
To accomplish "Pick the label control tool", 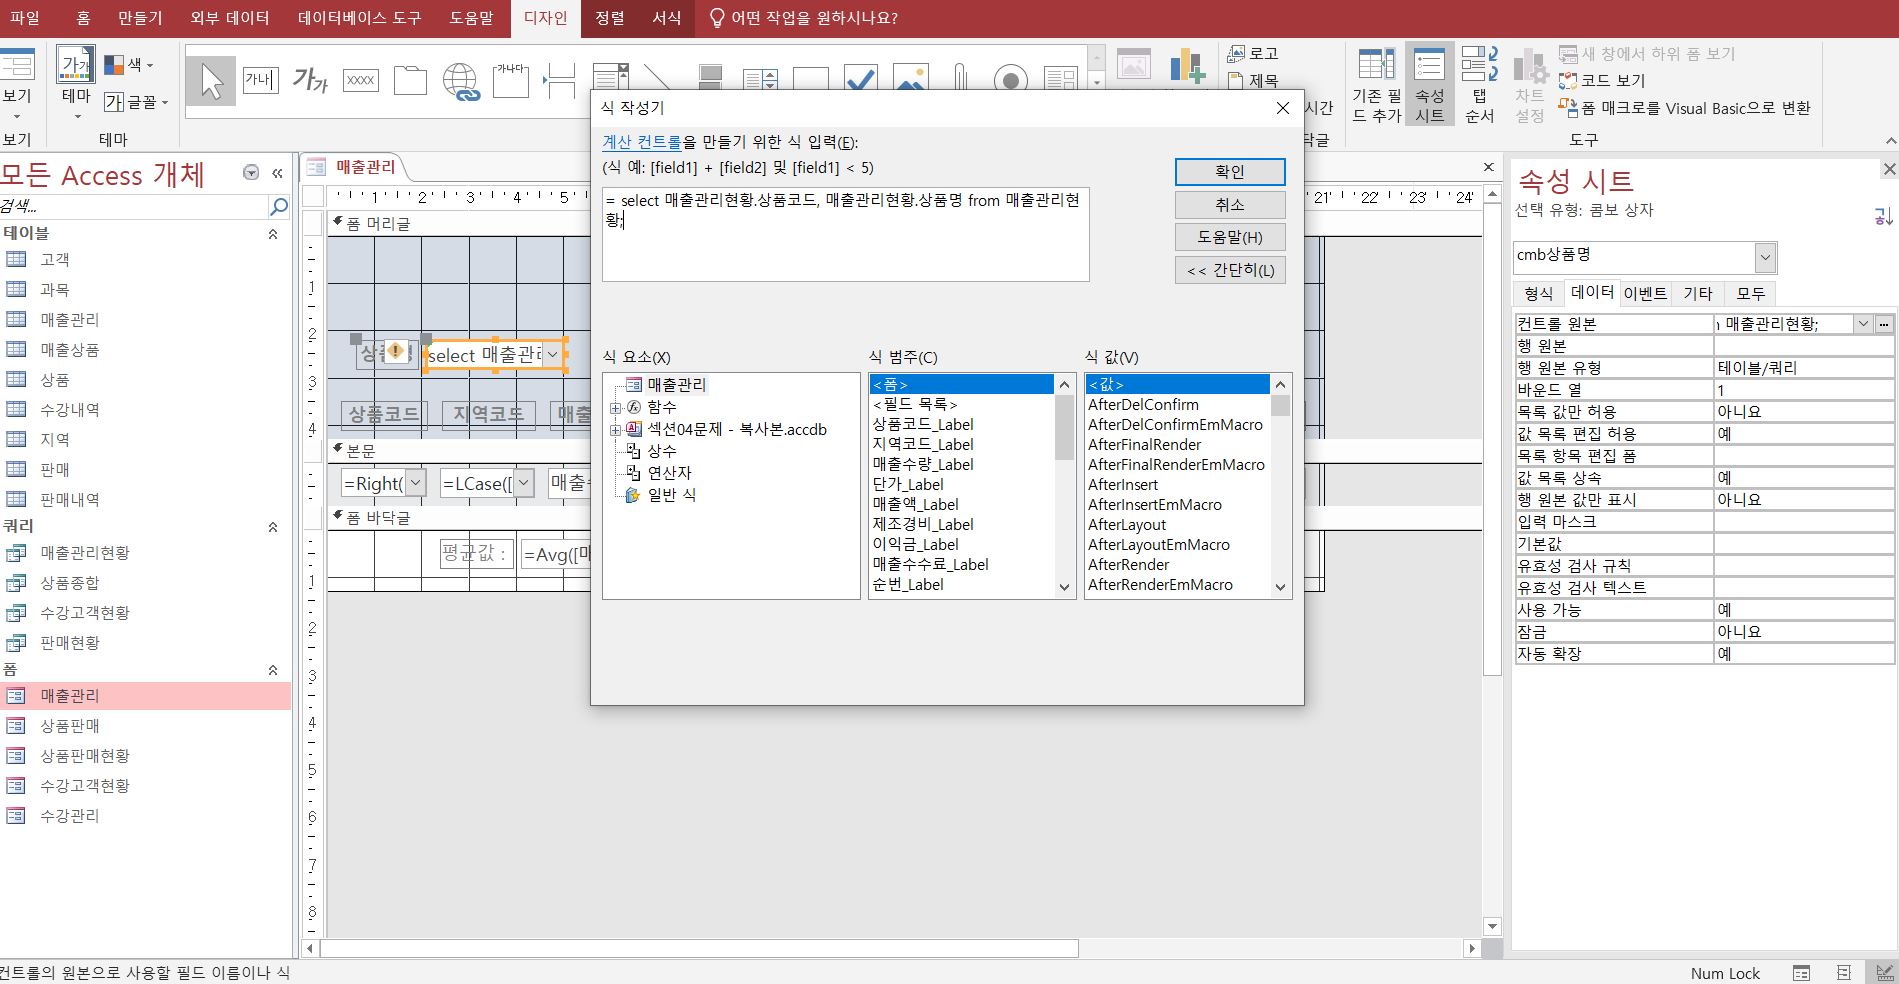I will point(310,80).
